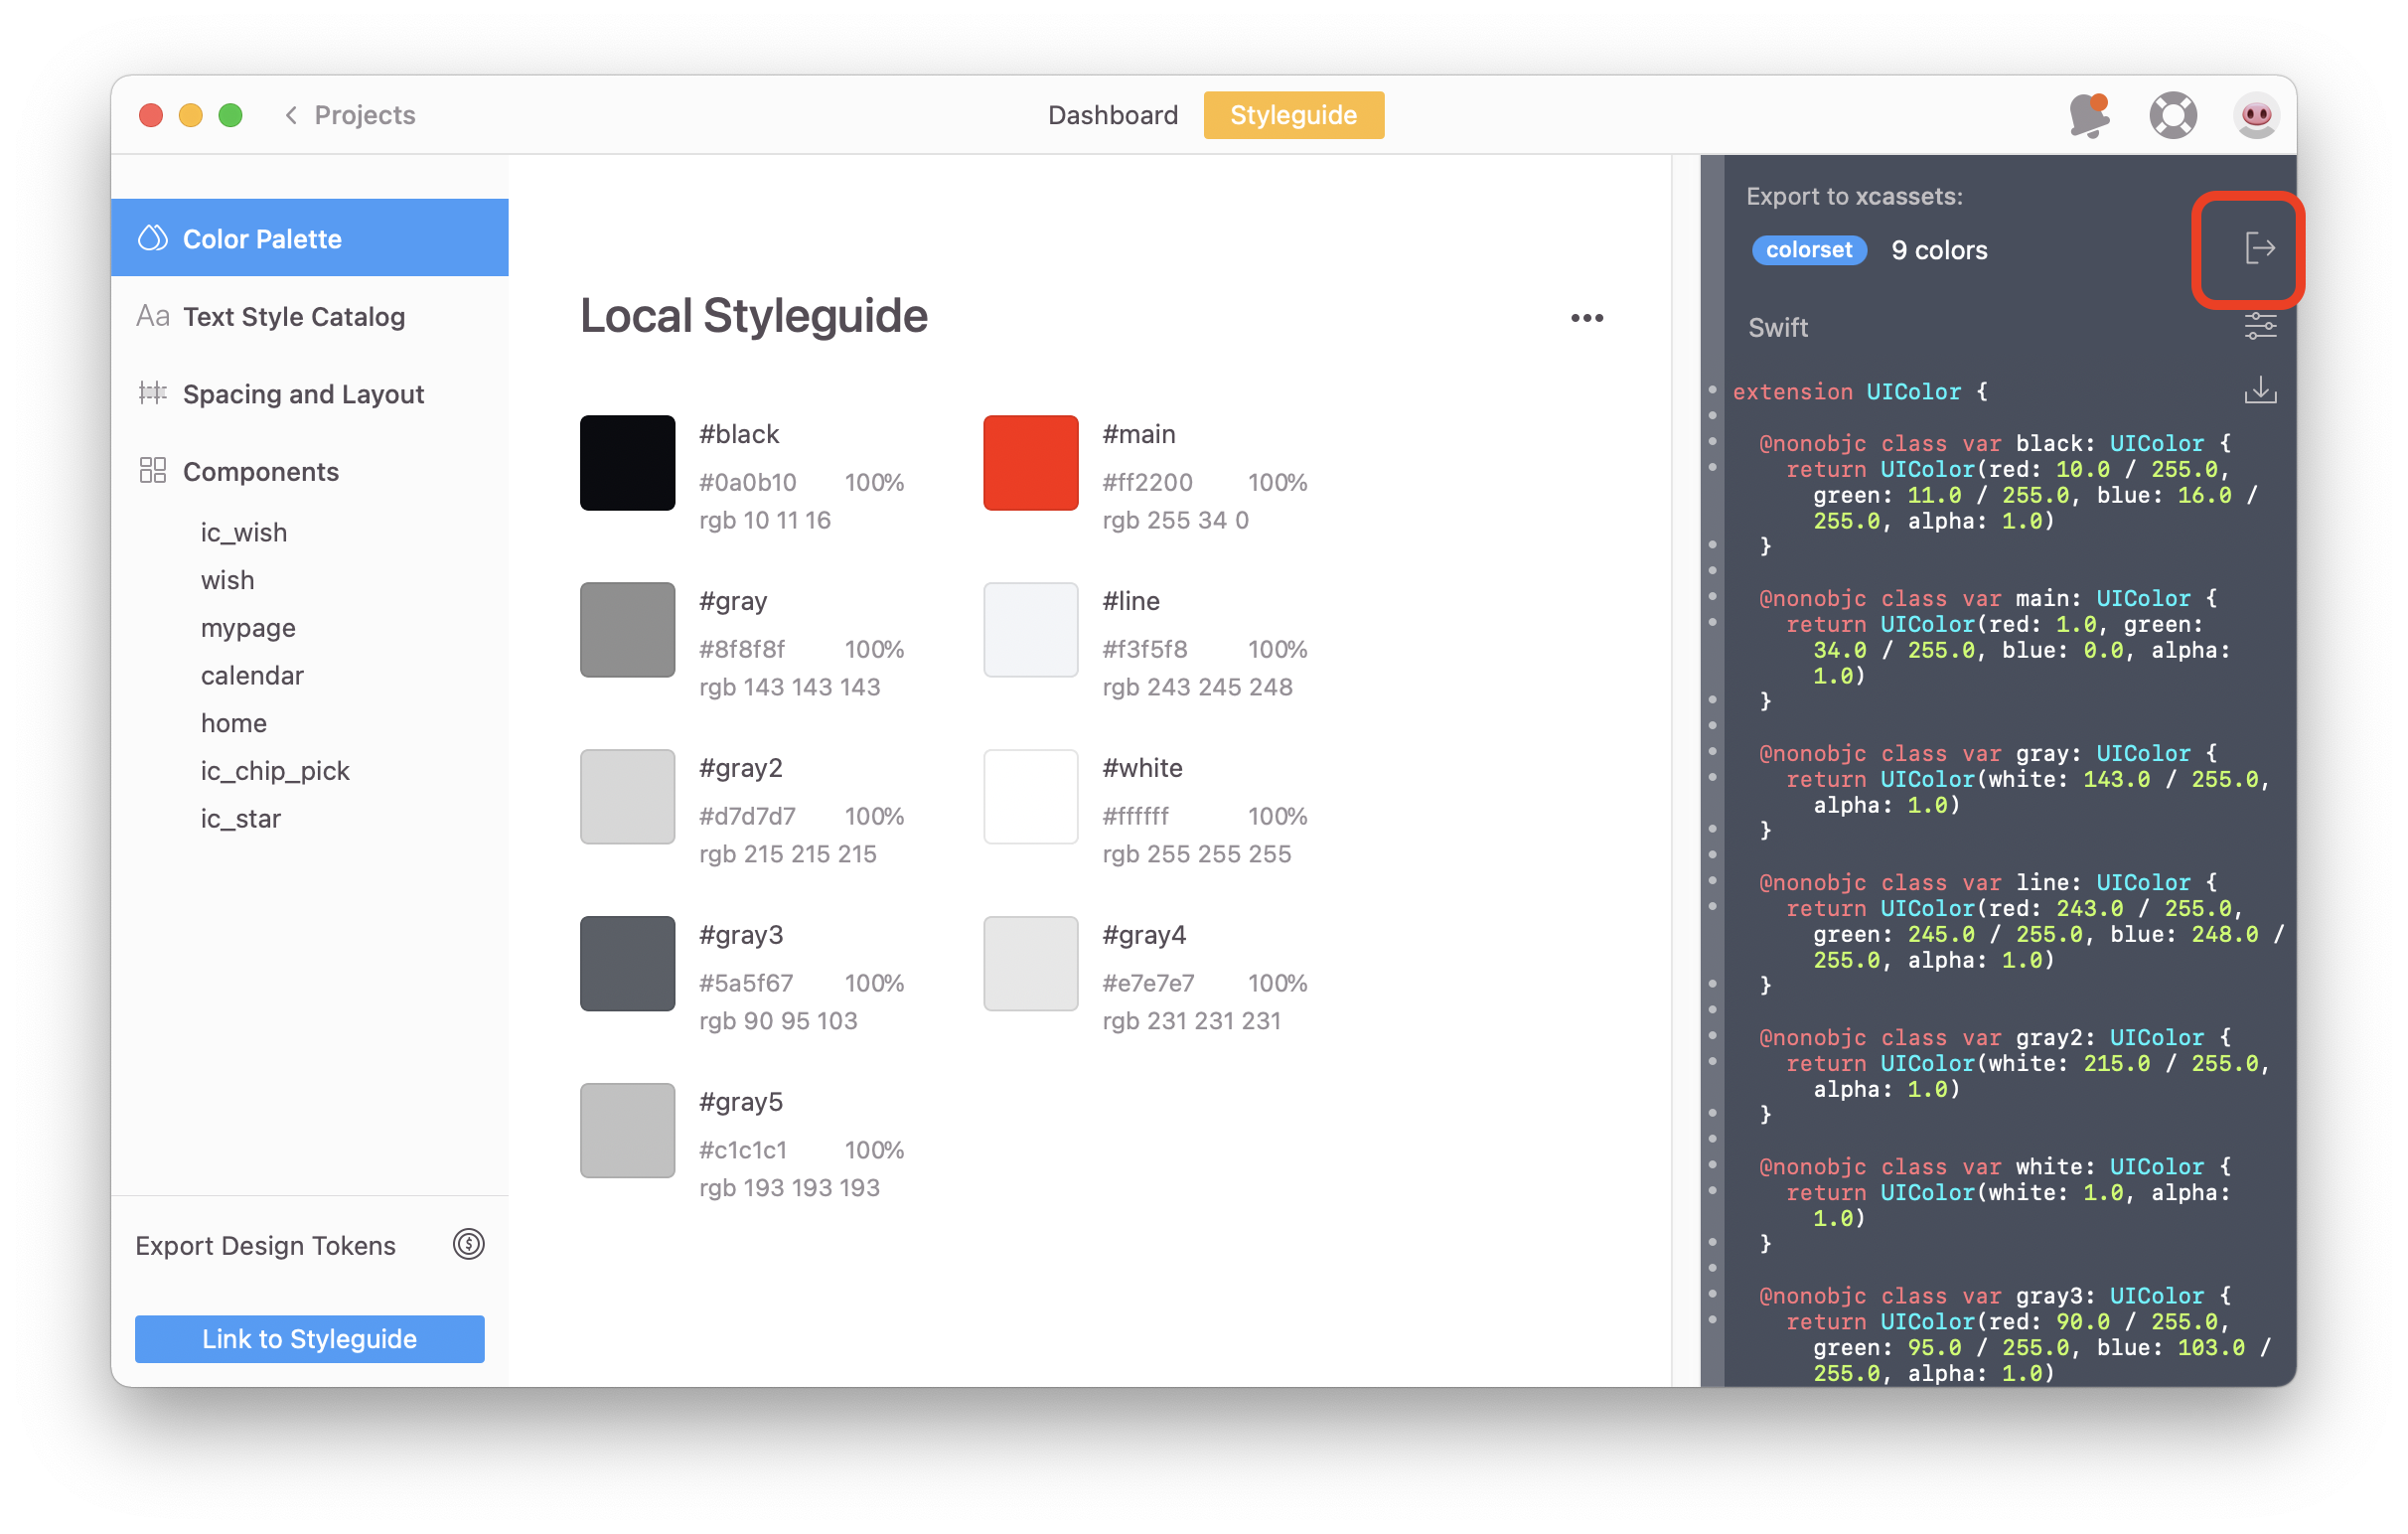Select the Components section

click(260, 471)
